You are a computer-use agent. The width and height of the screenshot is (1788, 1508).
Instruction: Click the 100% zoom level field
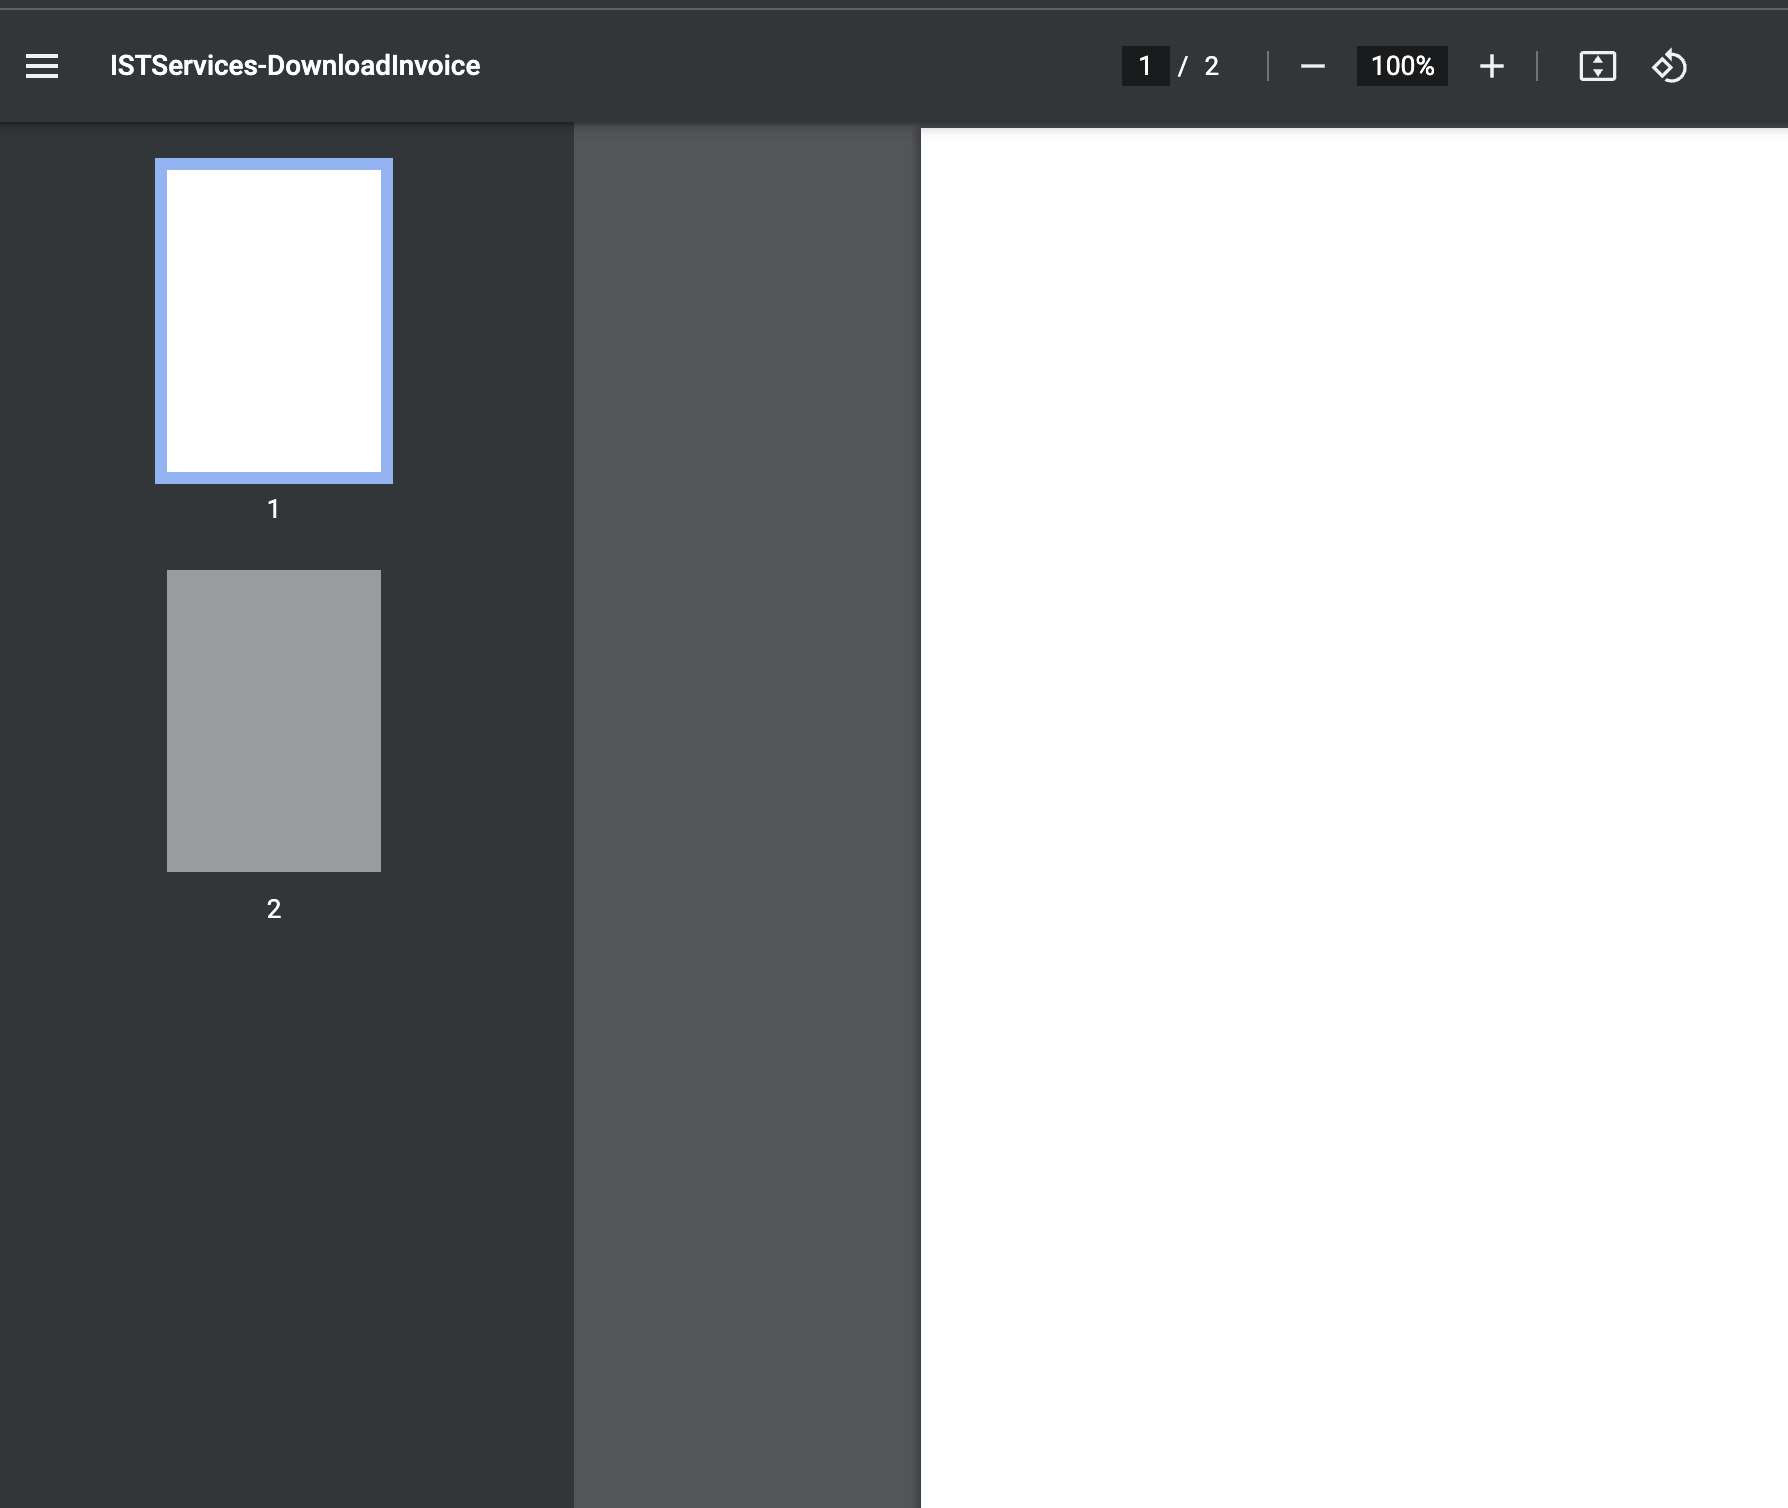click(x=1402, y=66)
